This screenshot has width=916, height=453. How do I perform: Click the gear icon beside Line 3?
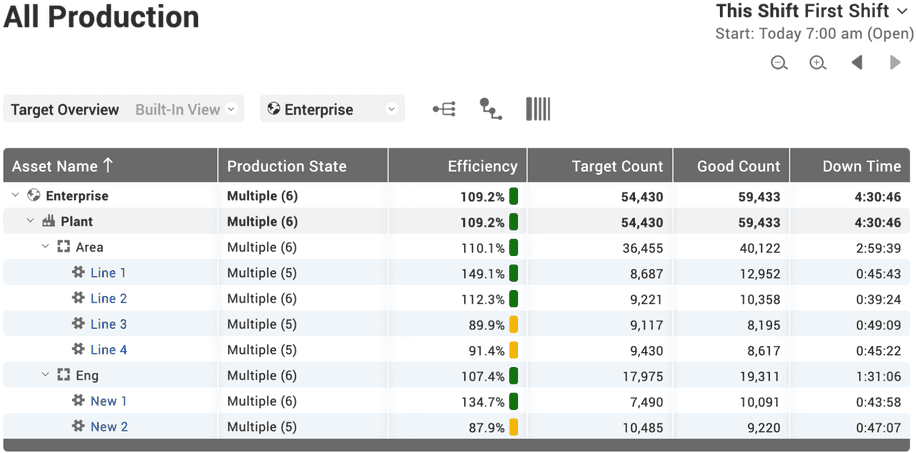[78, 324]
